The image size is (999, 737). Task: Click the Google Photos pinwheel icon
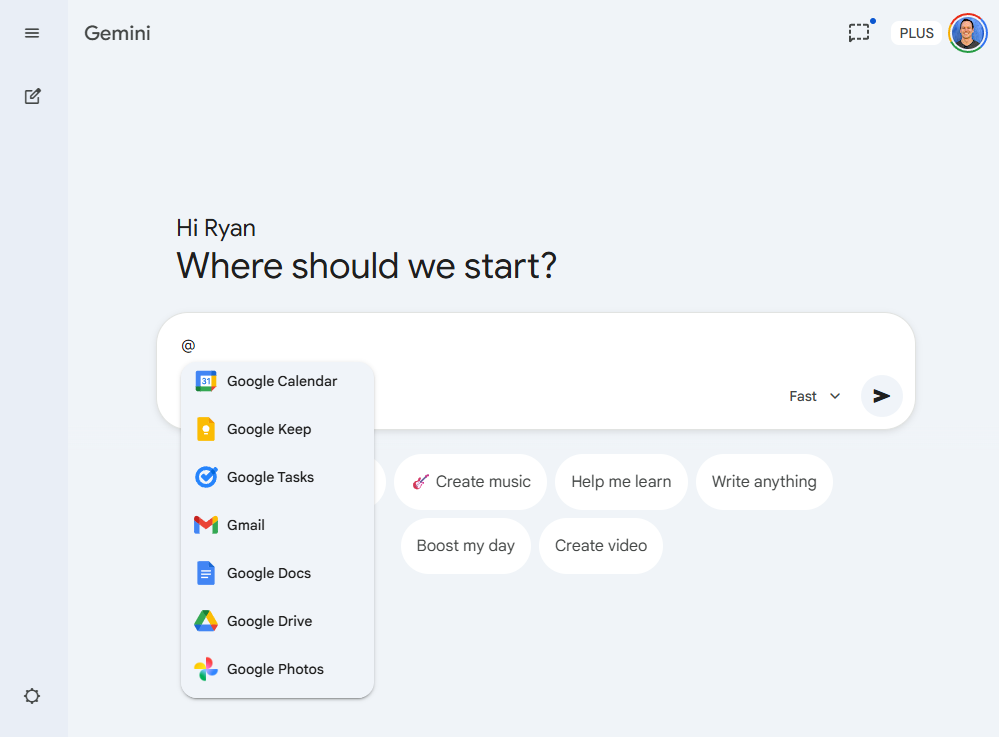click(206, 669)
